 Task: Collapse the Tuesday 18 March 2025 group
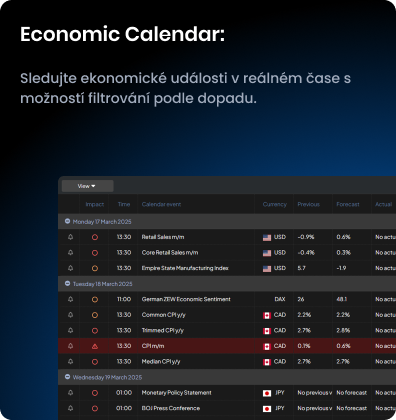[x=67, y=284]
